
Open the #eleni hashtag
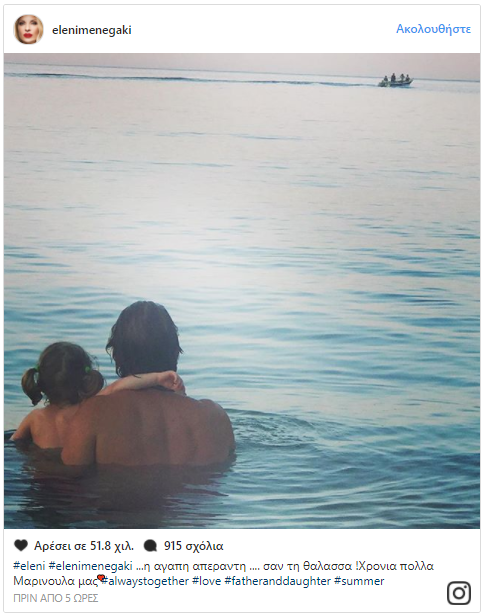coord(29,566)
